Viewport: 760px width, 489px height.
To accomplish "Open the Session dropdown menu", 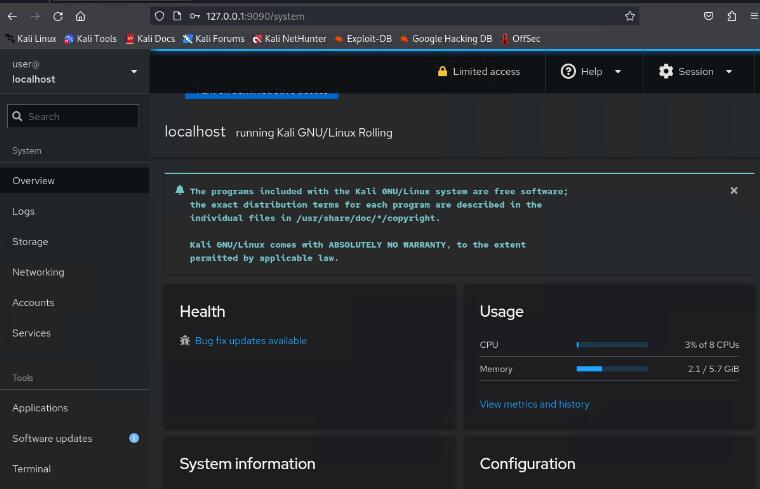I will click(696, 72).
